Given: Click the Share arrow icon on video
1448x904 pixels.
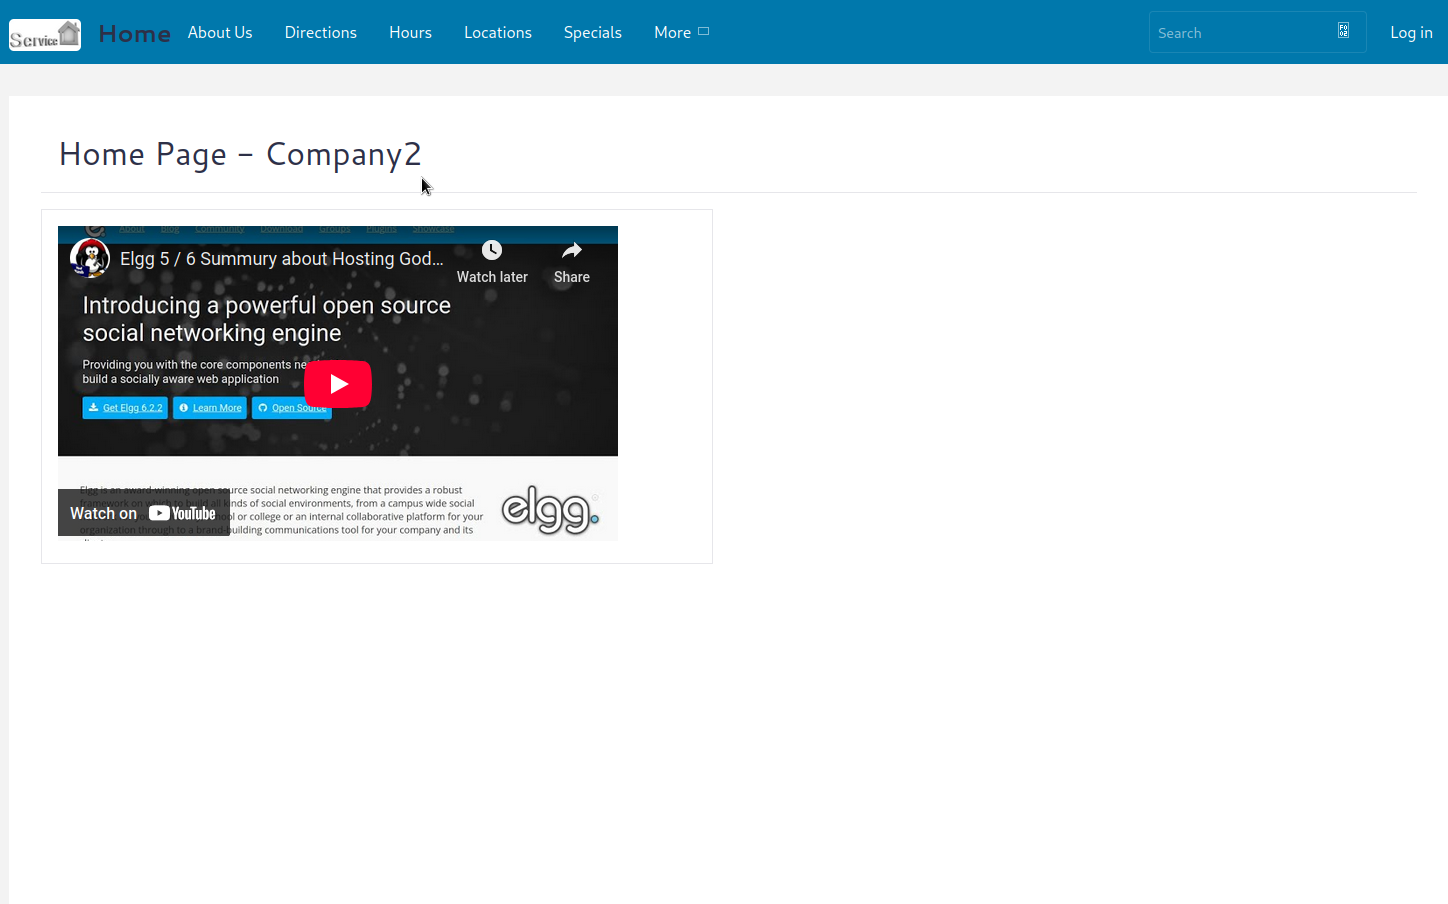Looking at the screenshot, I should (x=571, y=251).
